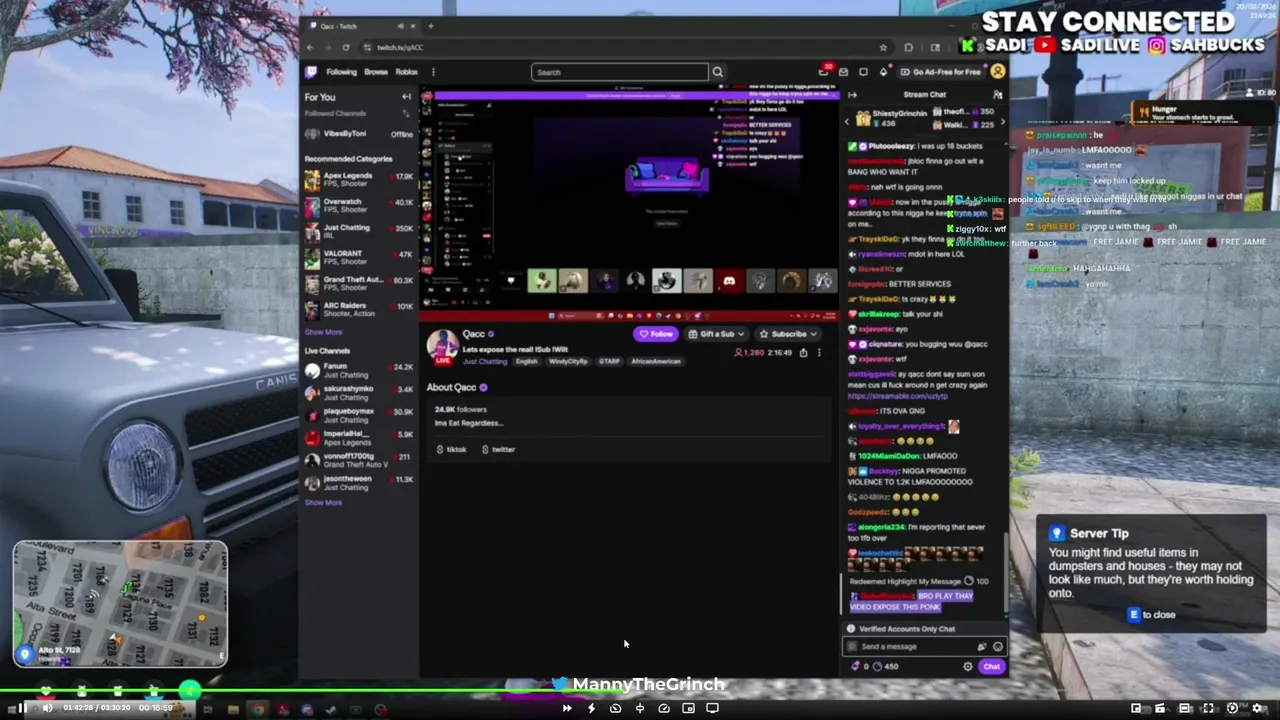Bookmark the page with the star icon
The width and height of the screenshot is (1280, 720).
click(x=883, y=47)
